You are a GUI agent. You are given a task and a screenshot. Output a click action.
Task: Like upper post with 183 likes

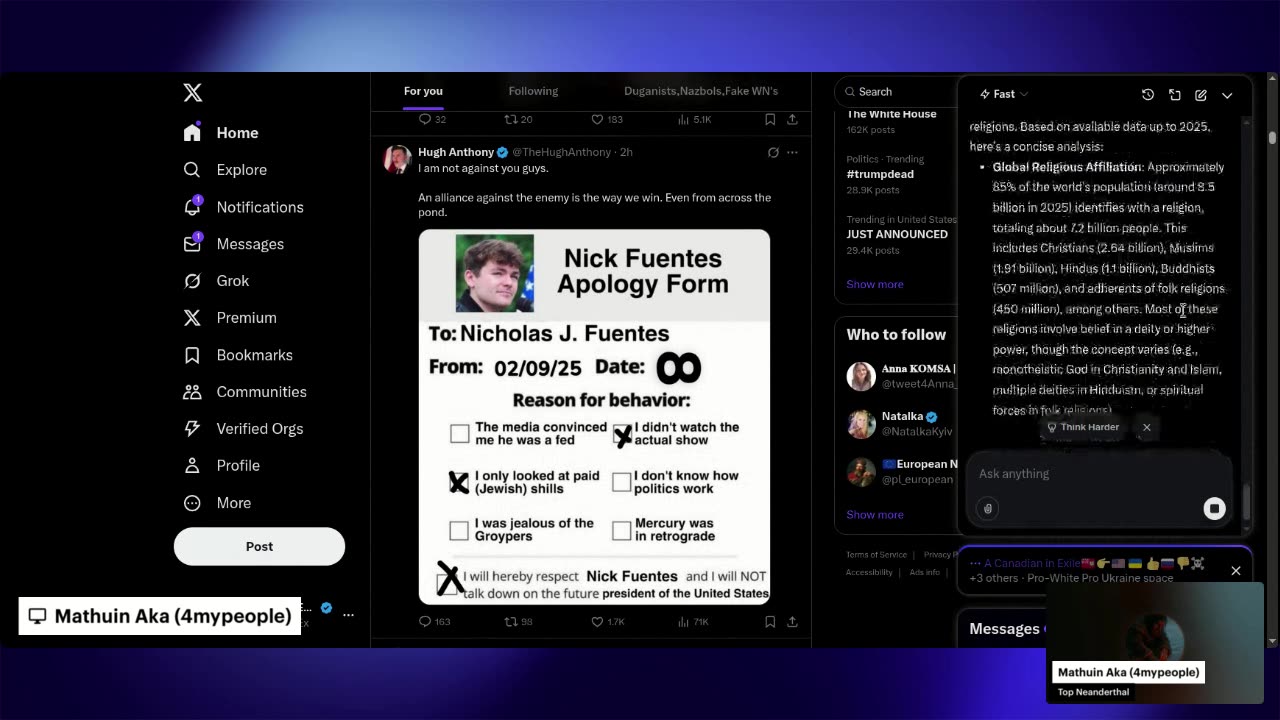(x=607, y=119)
